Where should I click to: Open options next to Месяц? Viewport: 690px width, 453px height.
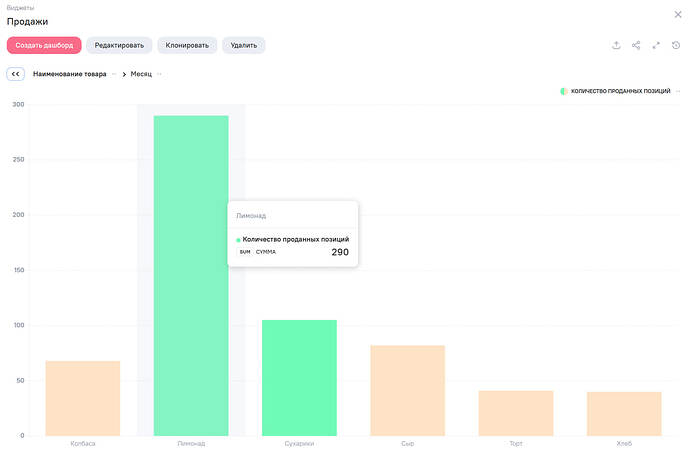click(159, 74)
